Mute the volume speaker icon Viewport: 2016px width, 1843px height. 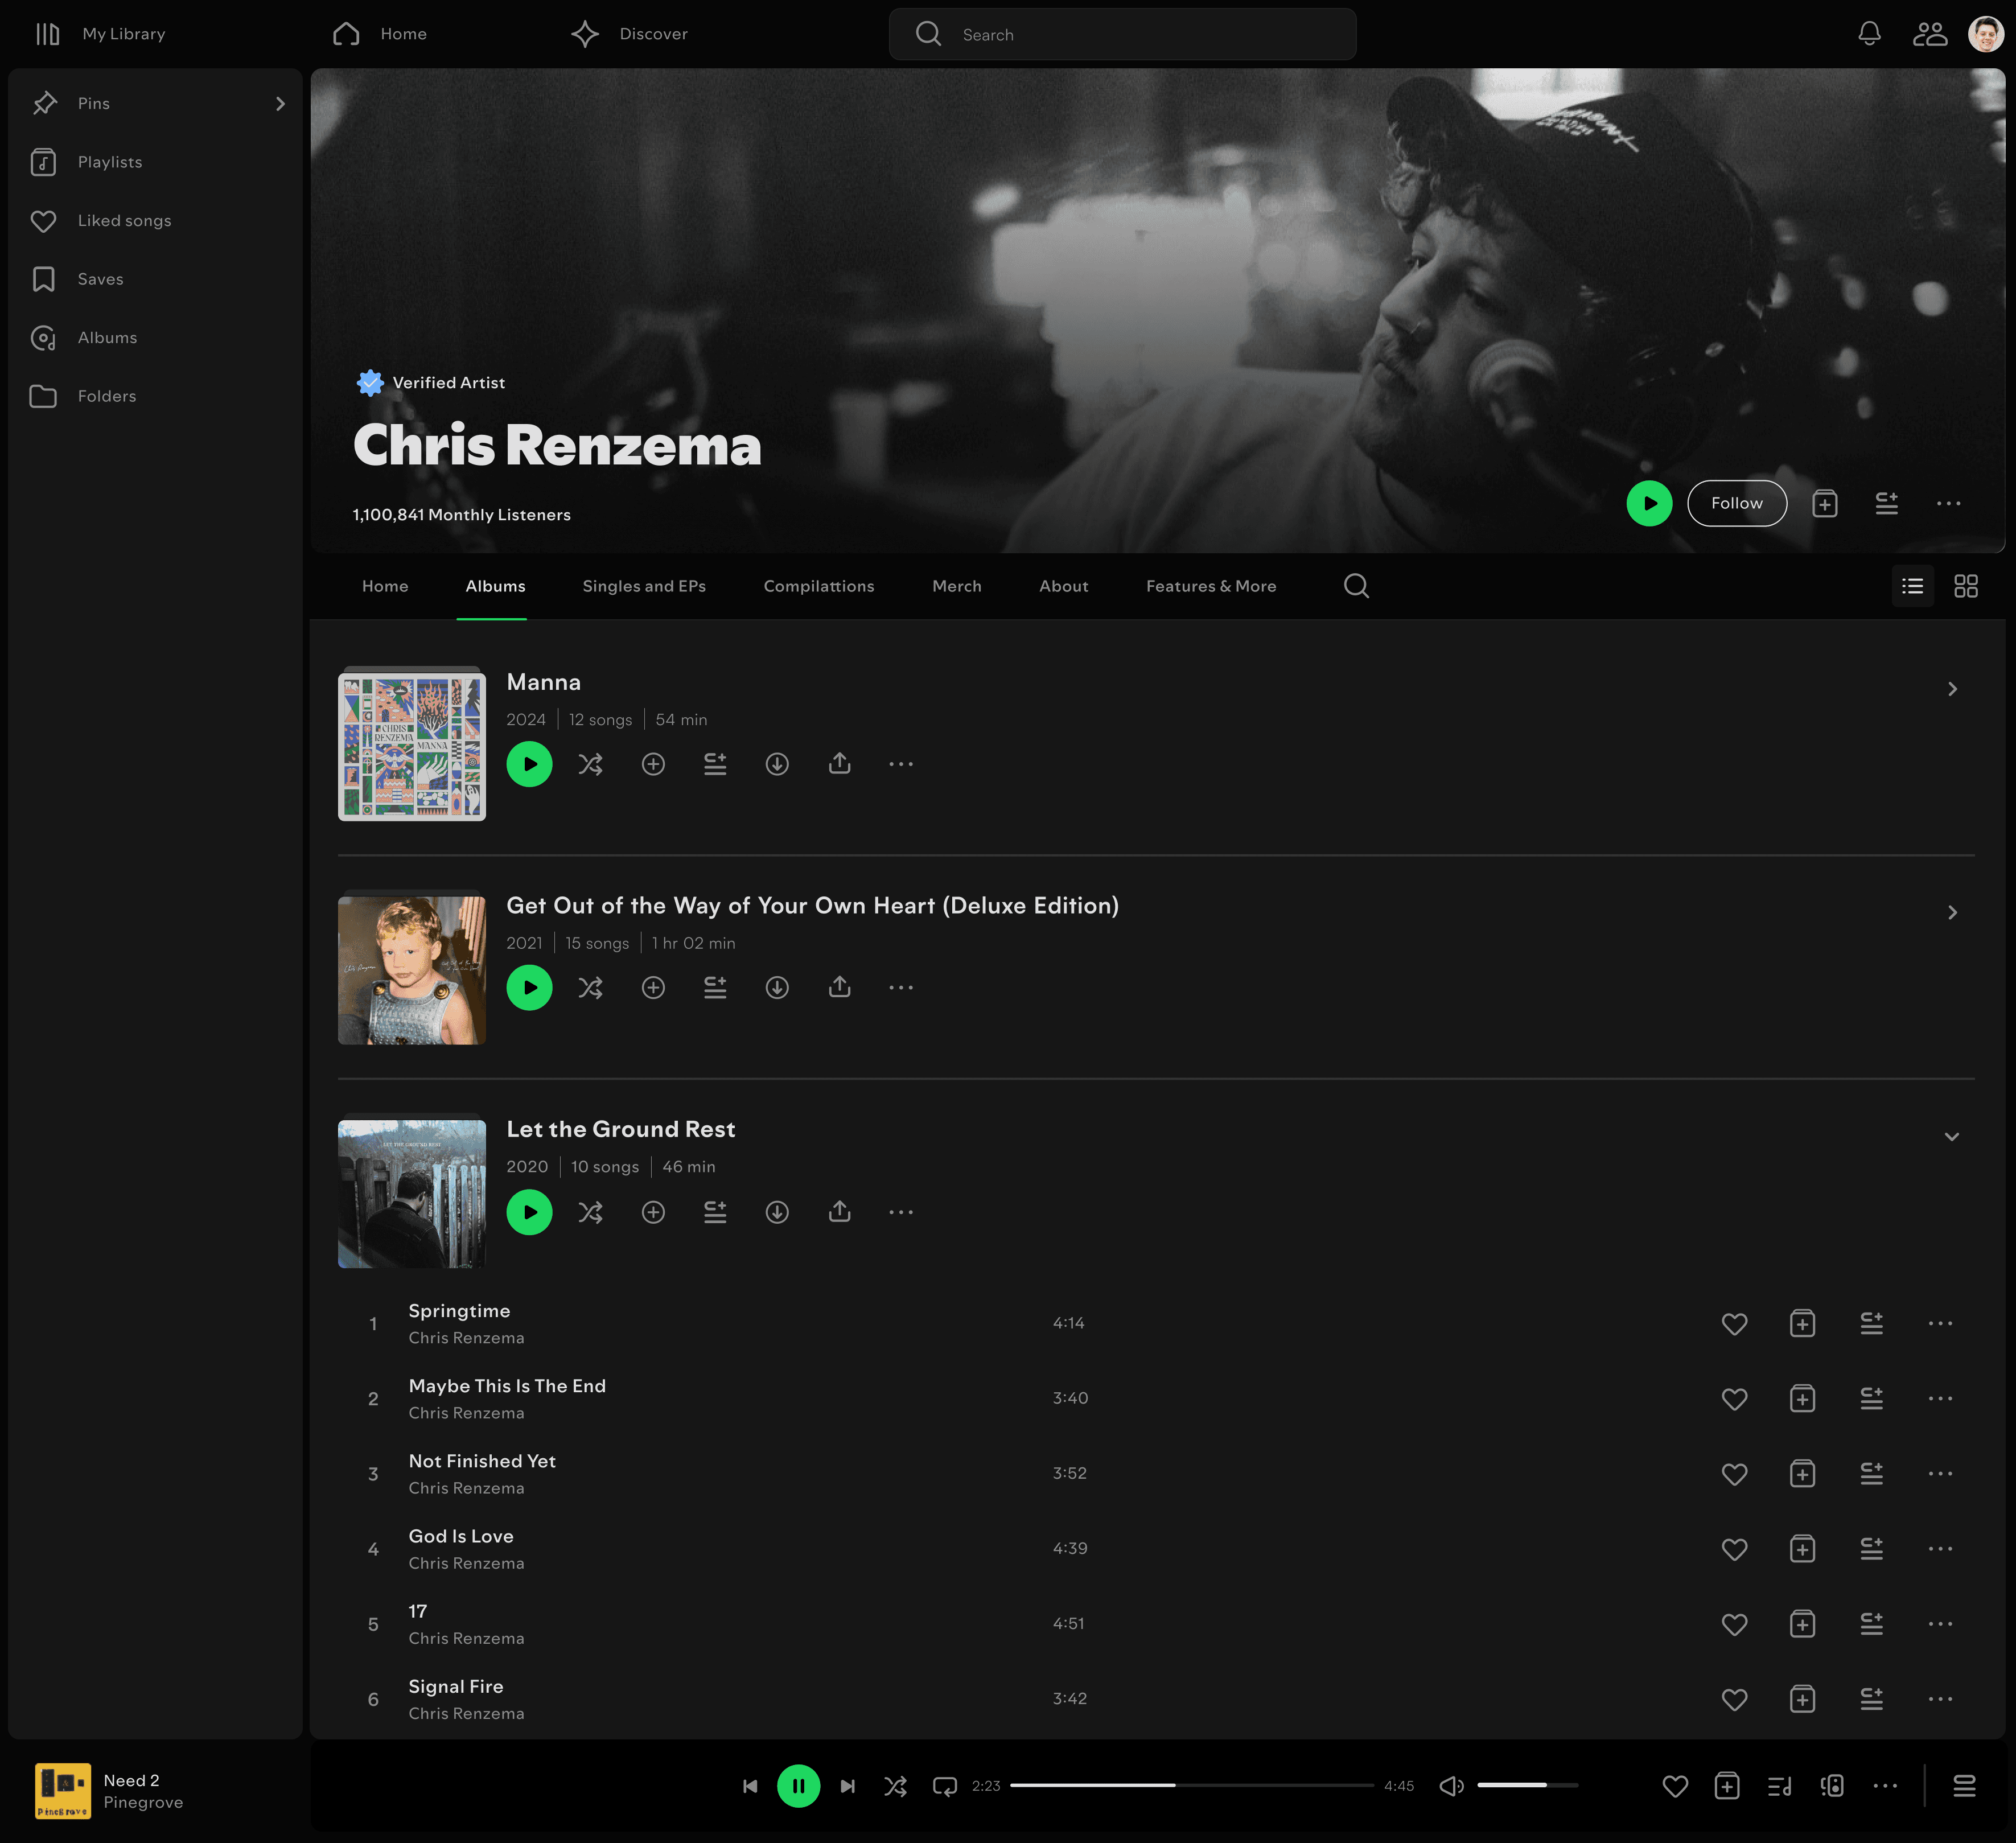tap(1451, 1786)
